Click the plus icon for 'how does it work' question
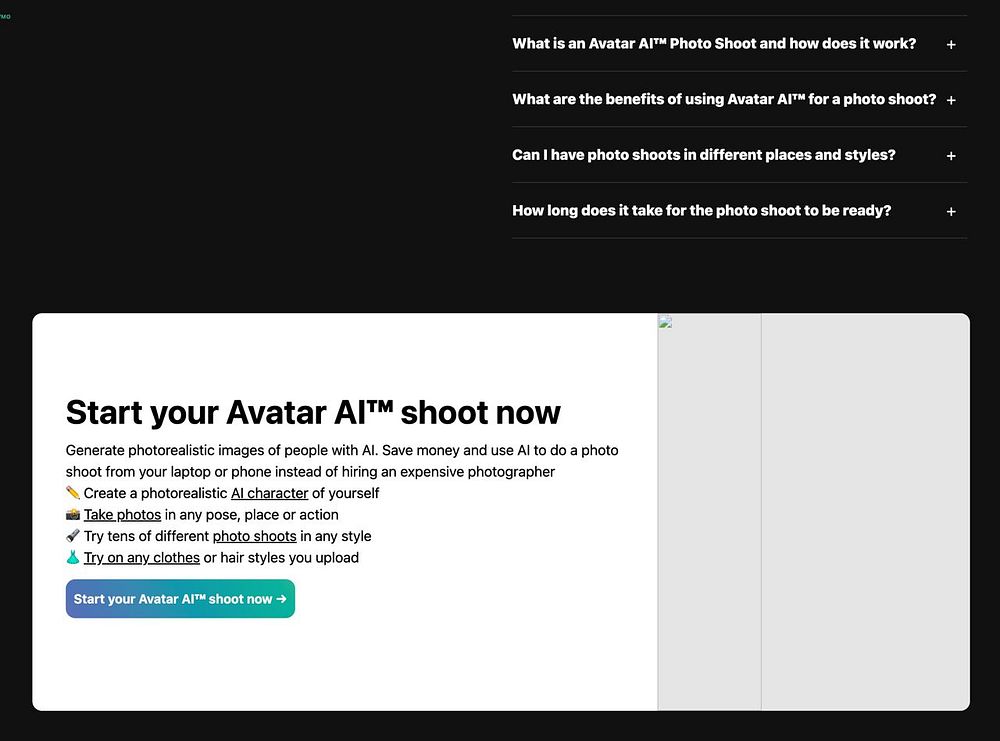1000x741 pixels. point(951,45)
